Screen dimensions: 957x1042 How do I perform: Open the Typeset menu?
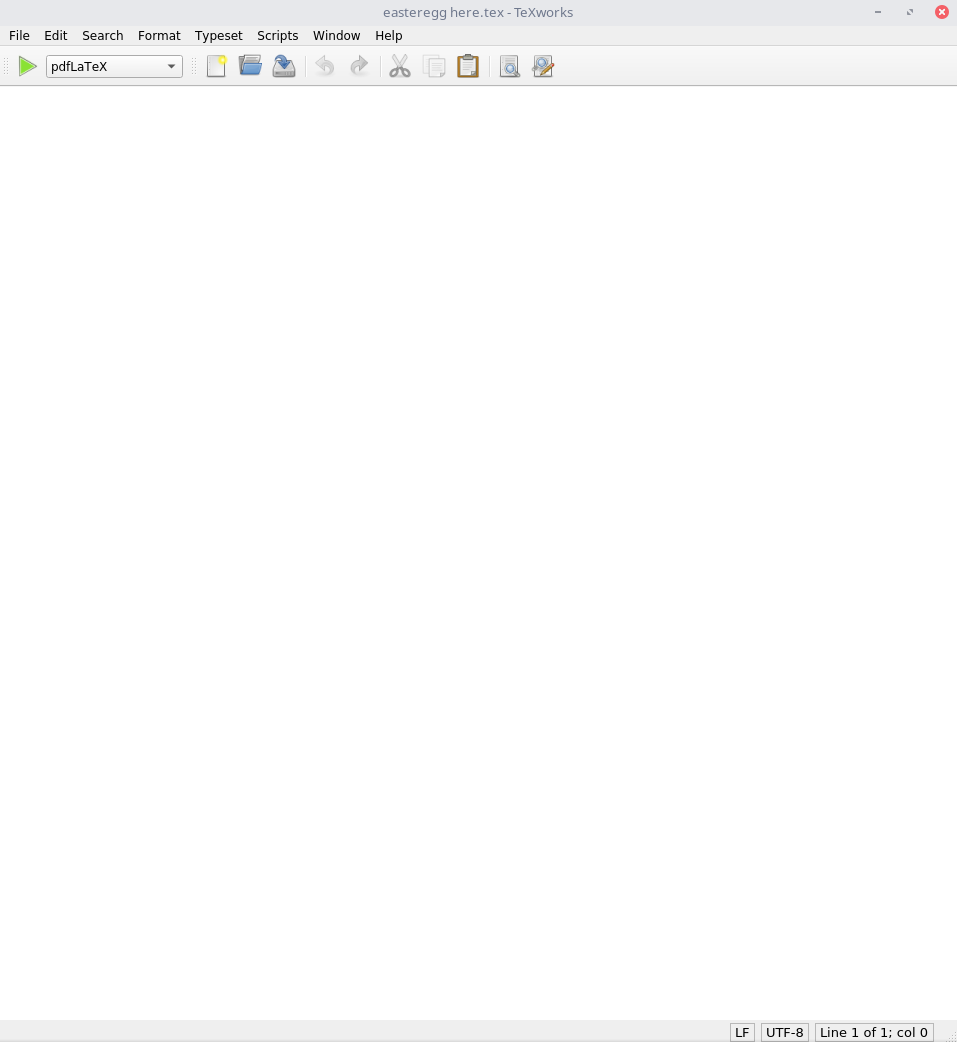[218, 35]
